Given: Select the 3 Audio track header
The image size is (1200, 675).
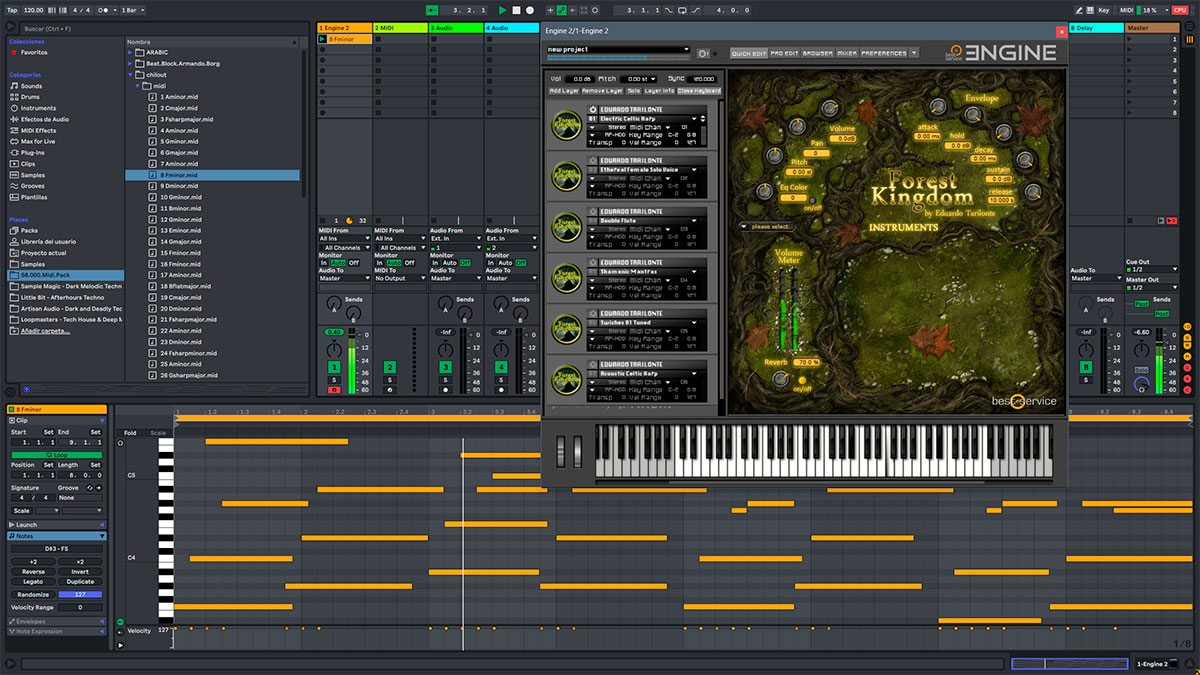Looking at the screenshot, I should click(x=455, y=28).
